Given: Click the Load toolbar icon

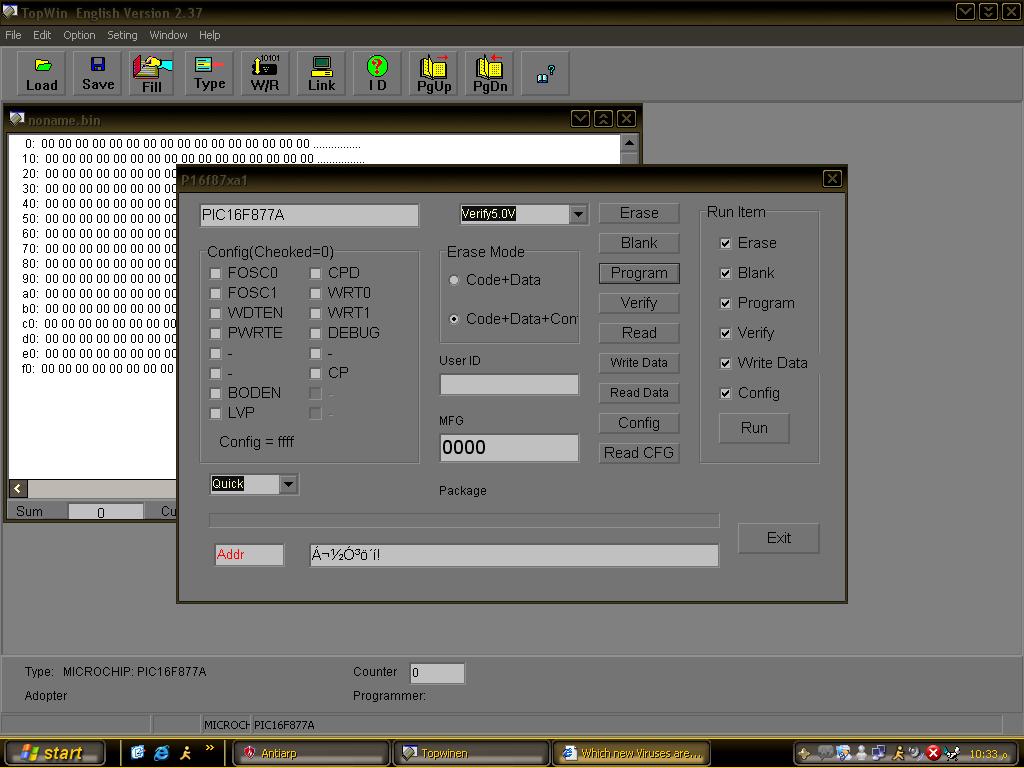Looking at the screenshot, I should pyautogui.click(x=41, y=74).
